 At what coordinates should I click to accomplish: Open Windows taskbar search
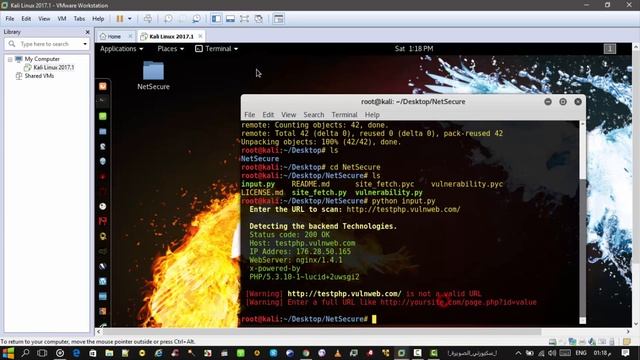[x=25, y=353]
